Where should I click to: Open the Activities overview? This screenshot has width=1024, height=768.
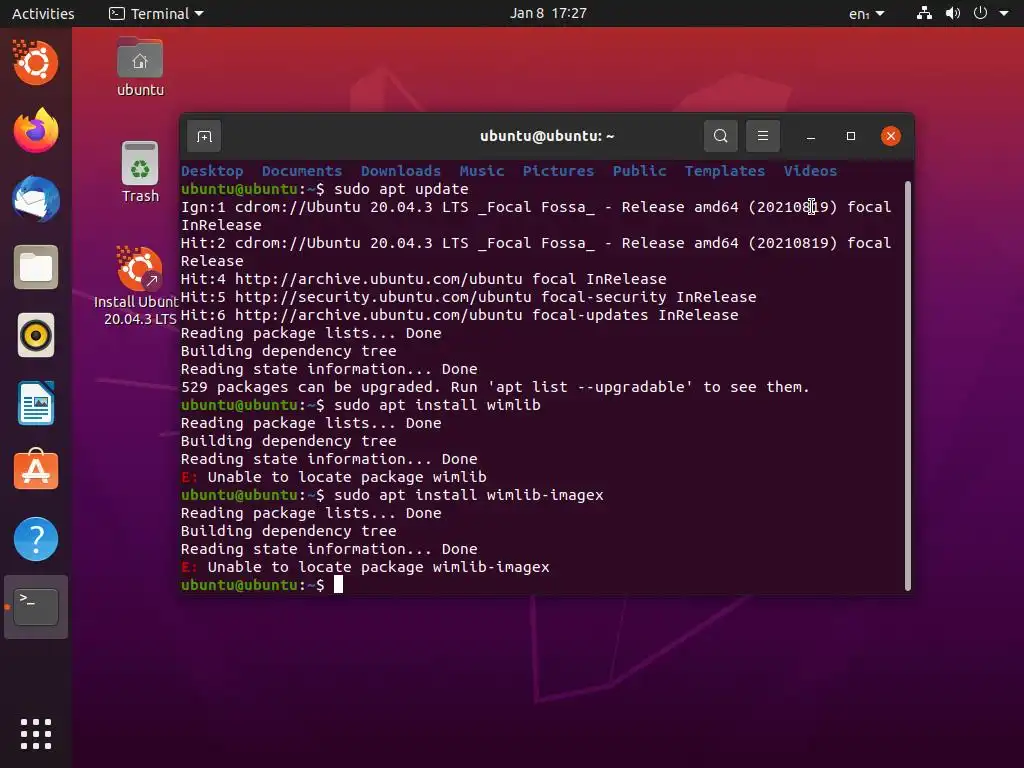point(43,13)
